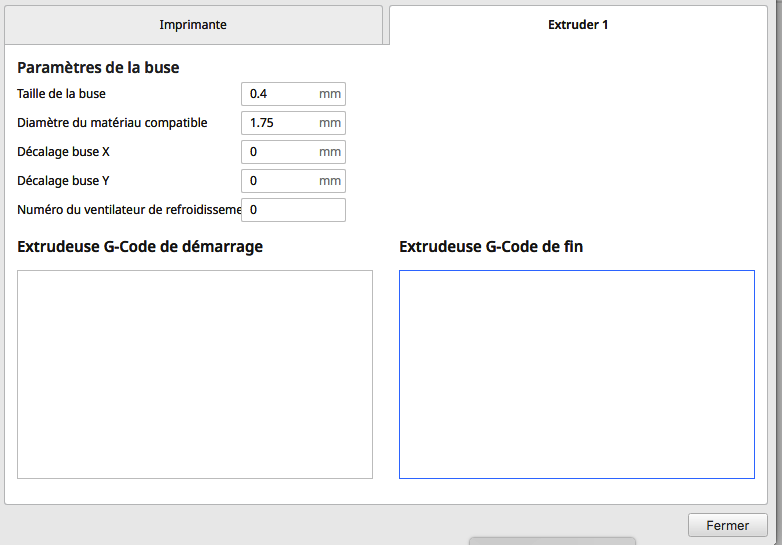Click the cooling fan number field
The image size is (782, 545).
click(293, 209)
